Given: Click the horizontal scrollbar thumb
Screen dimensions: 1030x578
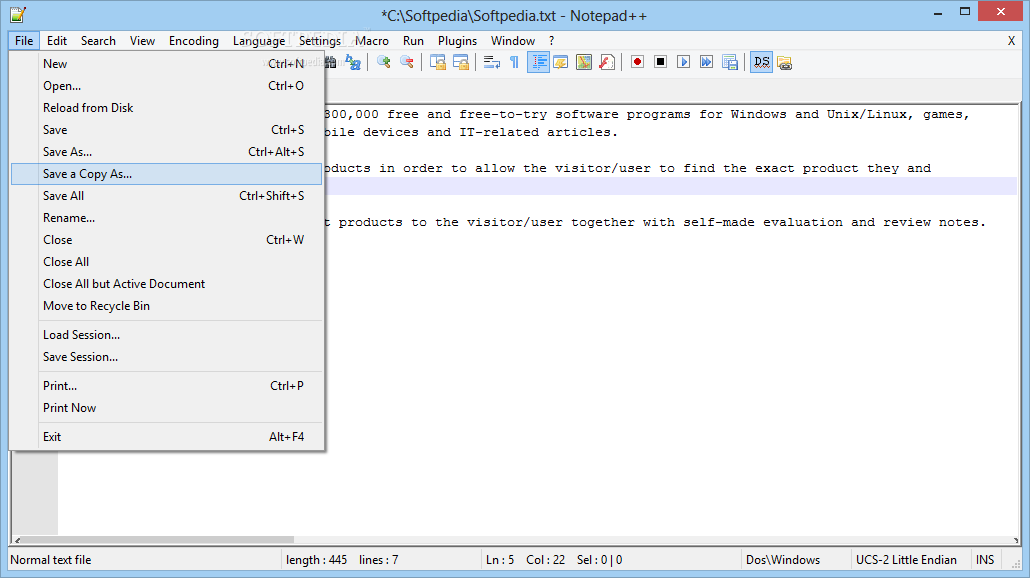Looking at the screenshot, I should (x=158, y=540).
